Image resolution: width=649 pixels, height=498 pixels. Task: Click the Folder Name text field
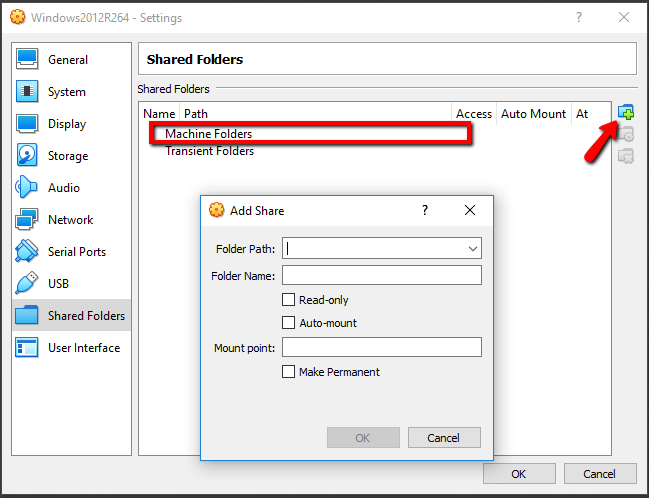(x=382, y=275)
